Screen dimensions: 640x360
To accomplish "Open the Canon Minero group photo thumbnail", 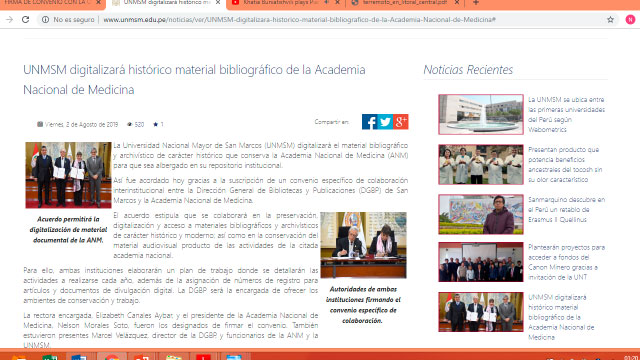I will click(x=481, y=262).
